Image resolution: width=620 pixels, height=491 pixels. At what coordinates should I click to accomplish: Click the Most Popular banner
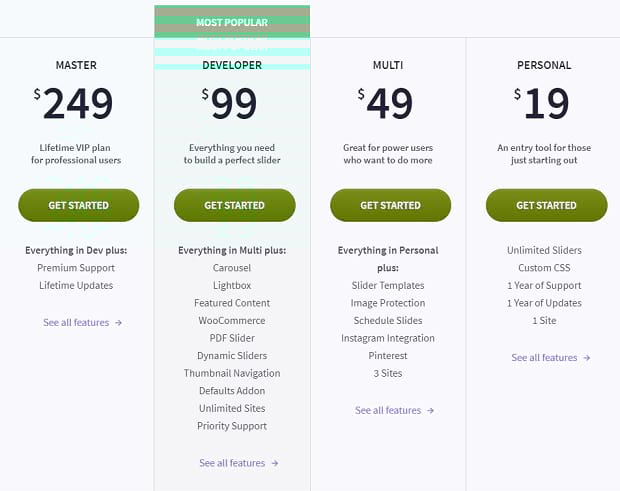click(232, 22)
